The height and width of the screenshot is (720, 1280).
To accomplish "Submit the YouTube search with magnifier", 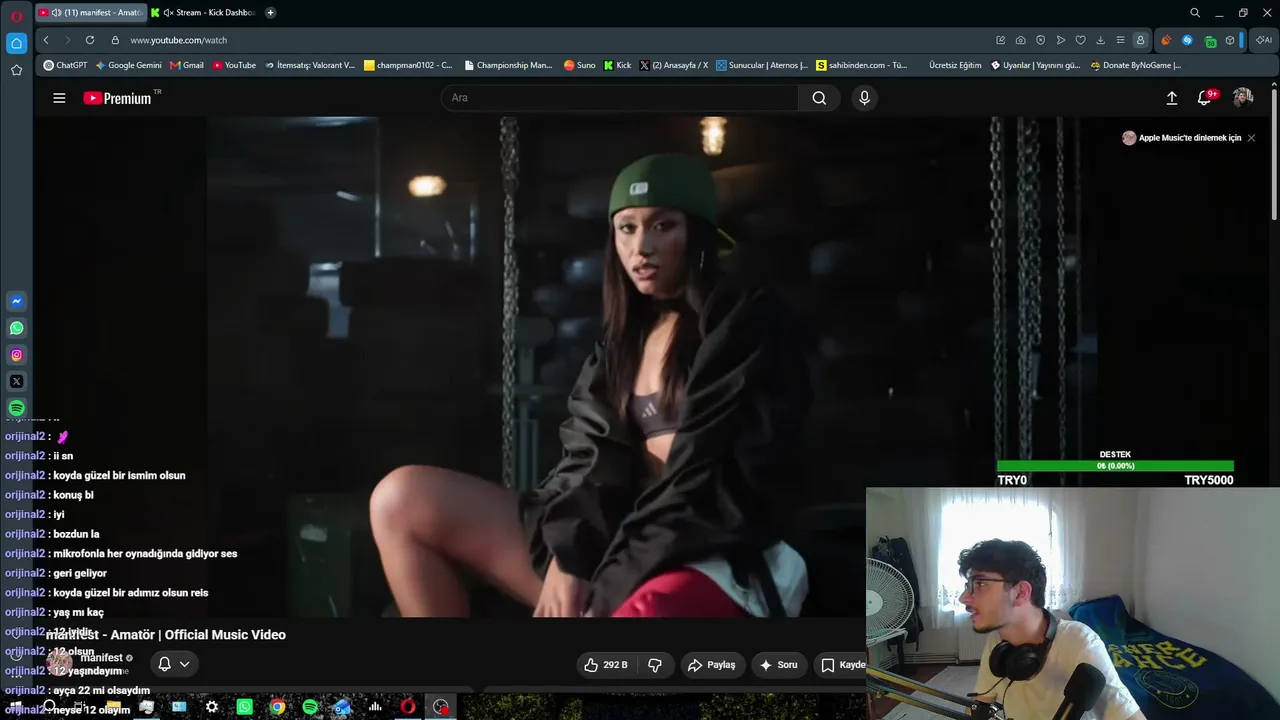I will [819, 98].
